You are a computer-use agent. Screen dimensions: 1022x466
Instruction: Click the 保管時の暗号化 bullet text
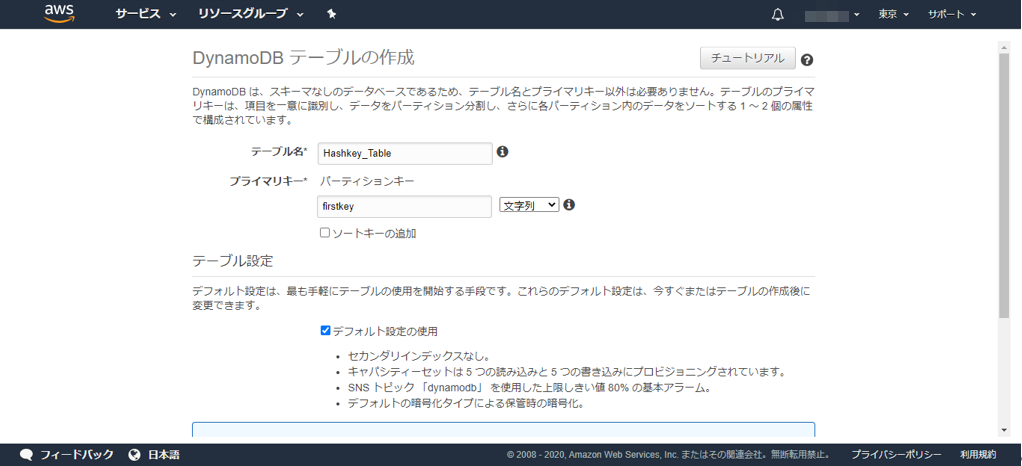[465, 403]
